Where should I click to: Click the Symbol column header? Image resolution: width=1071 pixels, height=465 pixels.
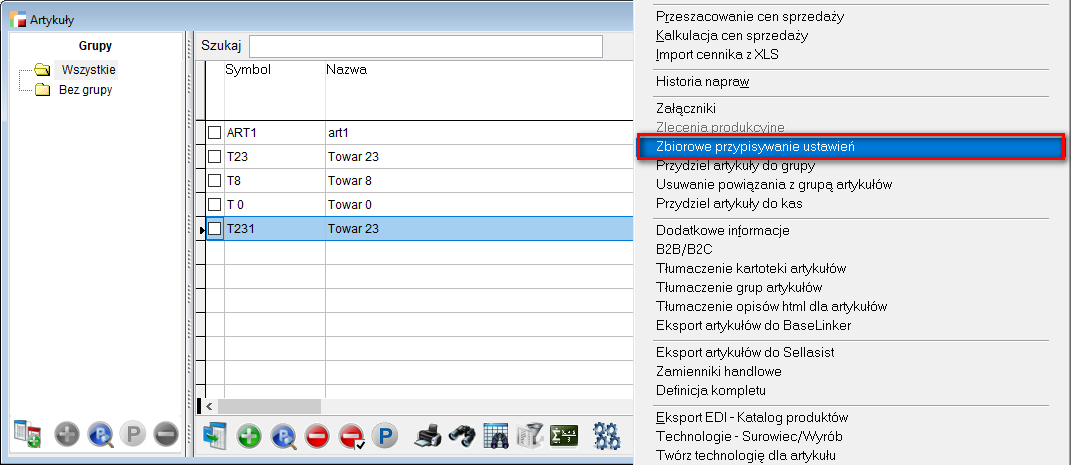[248, 70]
